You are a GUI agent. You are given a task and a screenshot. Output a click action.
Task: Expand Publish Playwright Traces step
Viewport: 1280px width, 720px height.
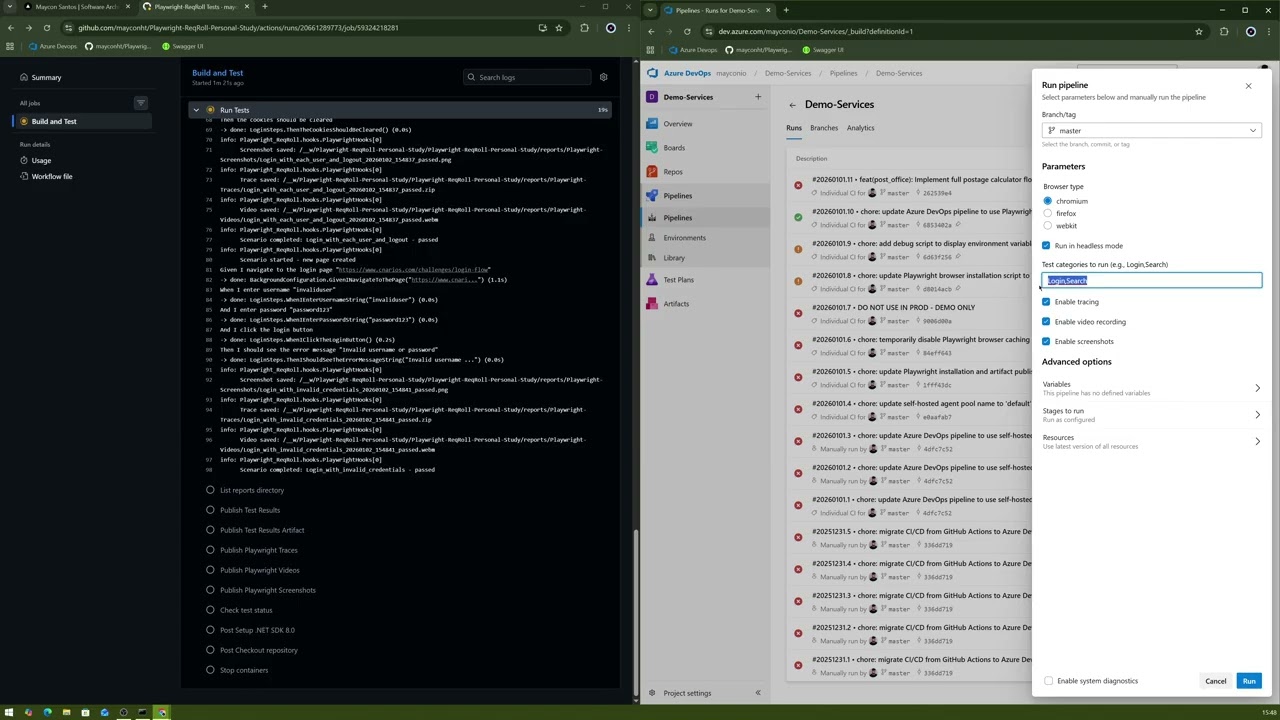(x=259, y=550)
